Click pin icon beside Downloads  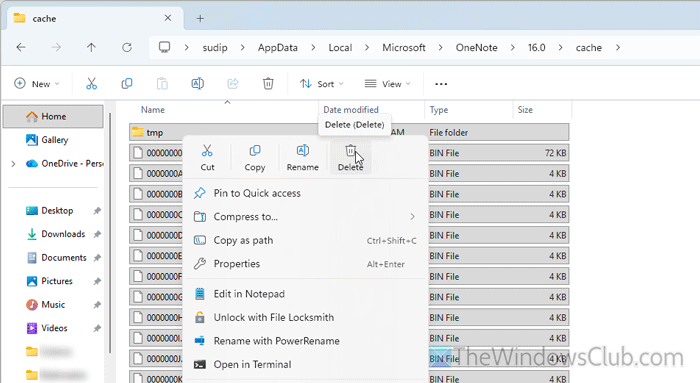click(x=97, y=234)
